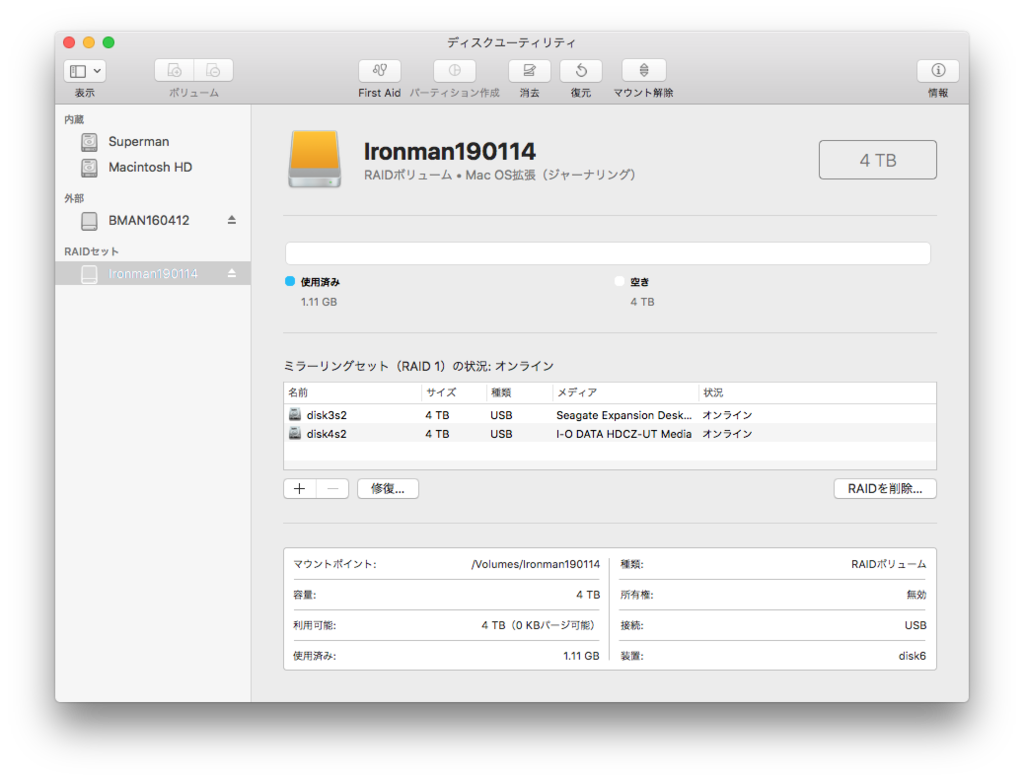Click the Macintosh HD drive icon
Viewport: 1024px width, 781px height.
pyautogui.click(x=89, y=168)
